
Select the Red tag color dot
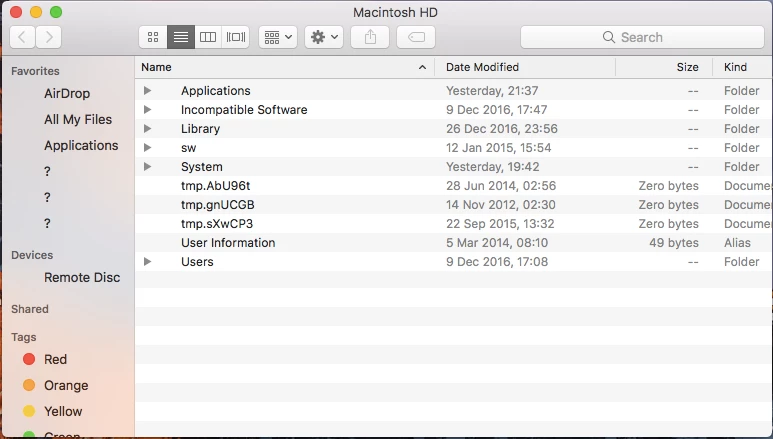pyautogui.click(x=29, y=359)
